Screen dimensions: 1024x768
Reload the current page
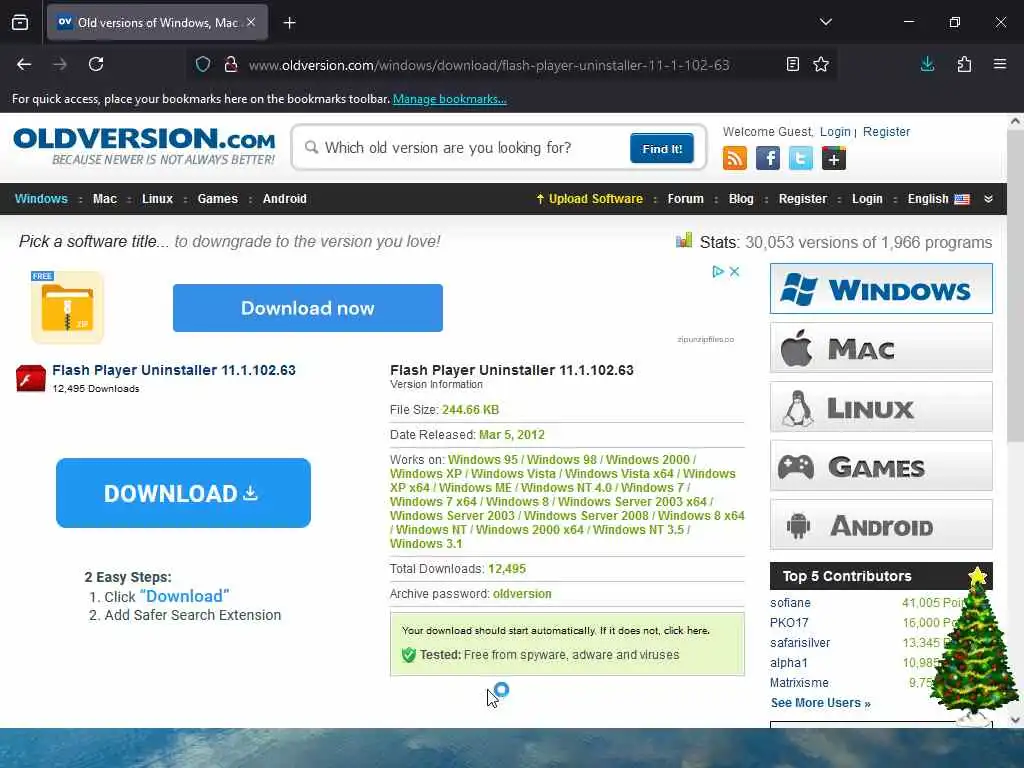96,64
